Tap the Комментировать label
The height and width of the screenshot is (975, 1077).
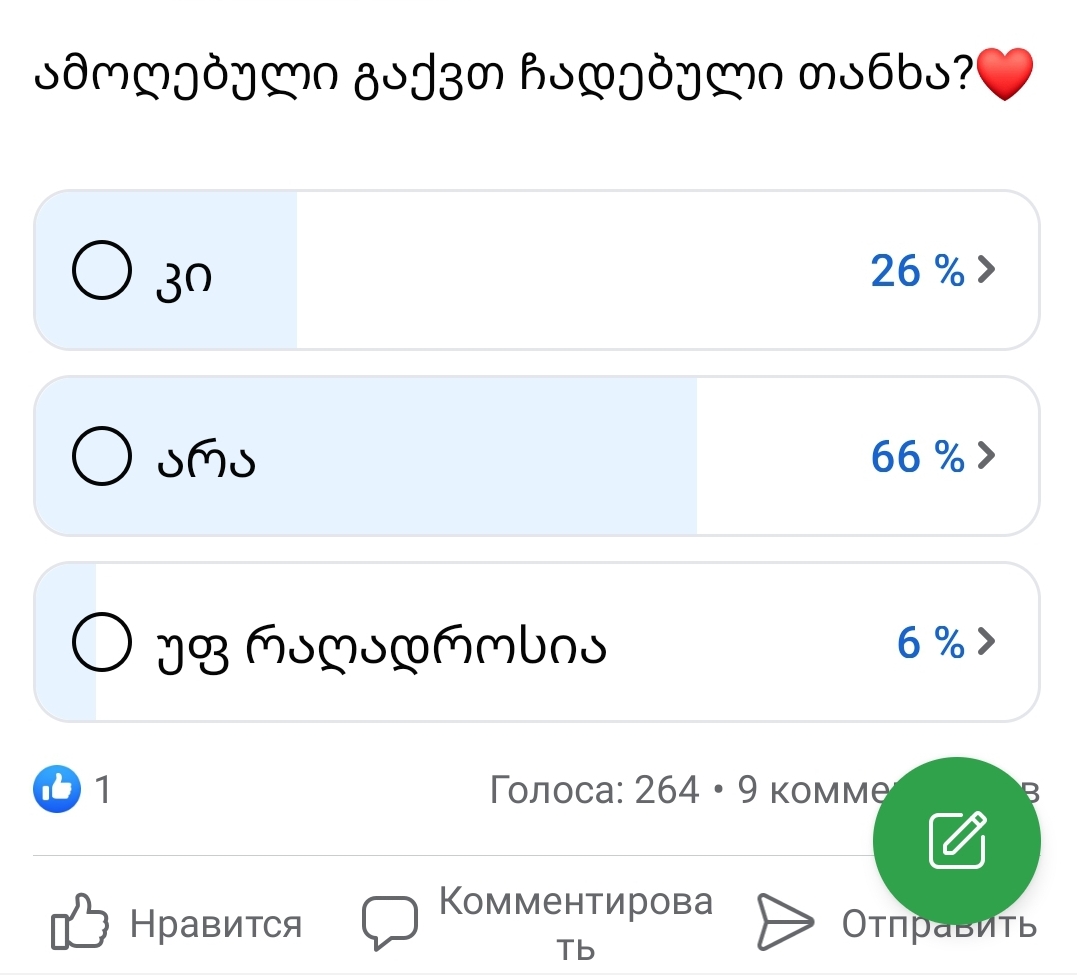[x=576, y=922]
